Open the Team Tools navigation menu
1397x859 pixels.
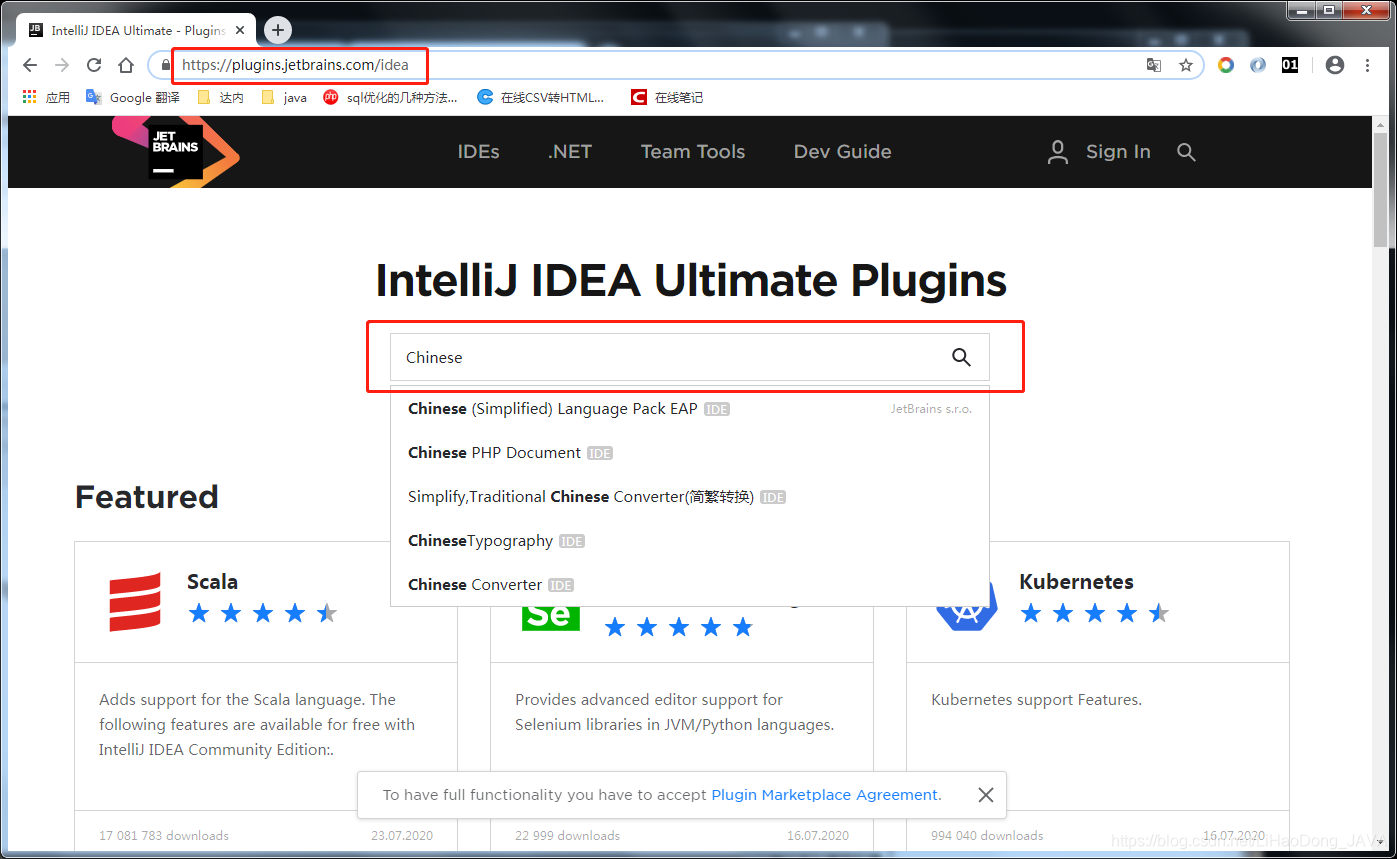click(693, 152)
